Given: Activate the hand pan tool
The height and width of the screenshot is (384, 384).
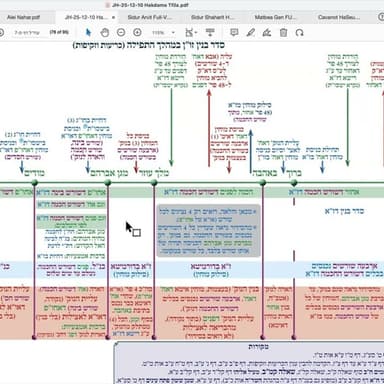Looking at the screenshot, I should click(105, 32).
